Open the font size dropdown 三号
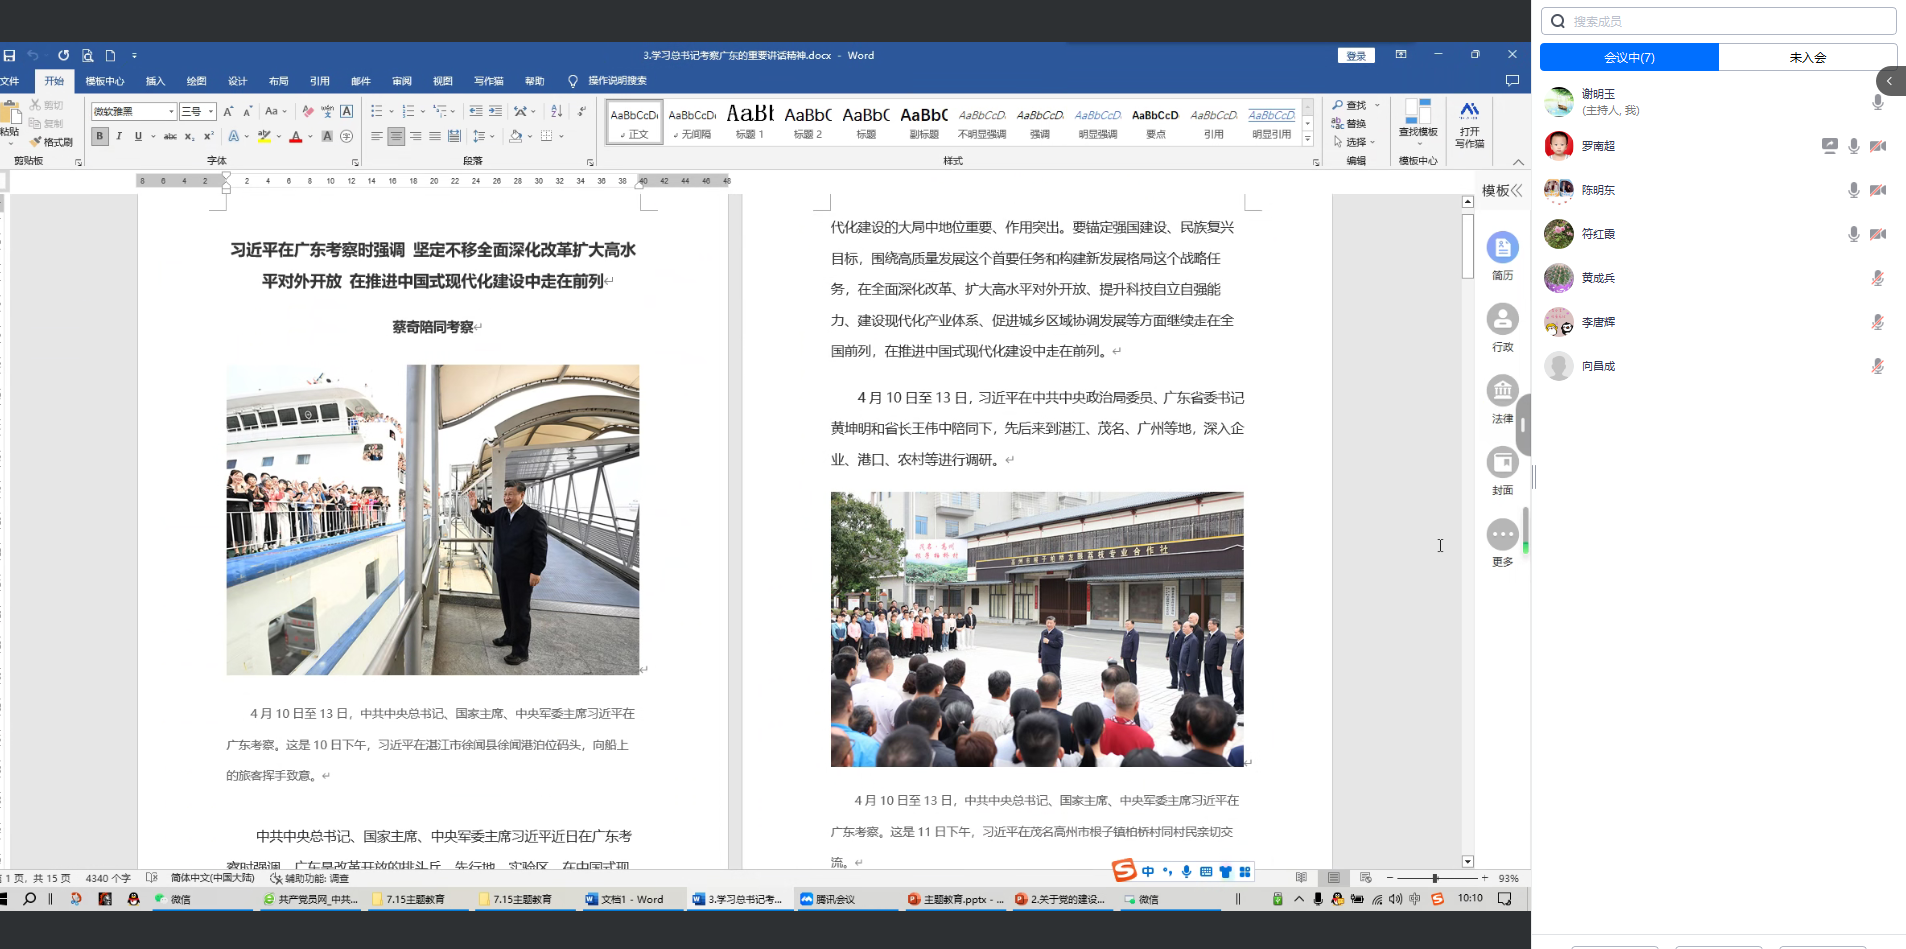Viewport: 1906px width, 949px height. (211, 112)
